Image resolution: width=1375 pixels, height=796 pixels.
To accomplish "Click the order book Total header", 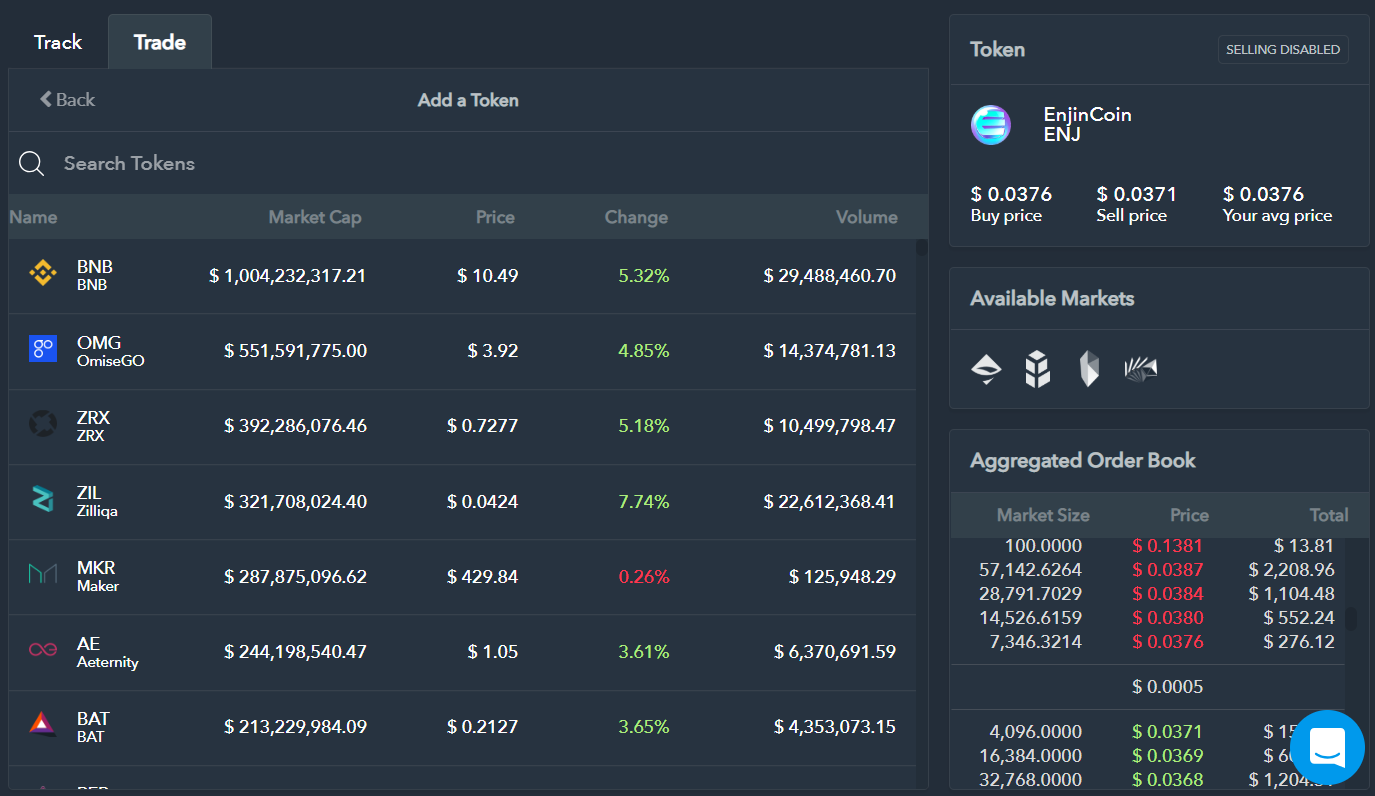I will tap(1329, 515).
